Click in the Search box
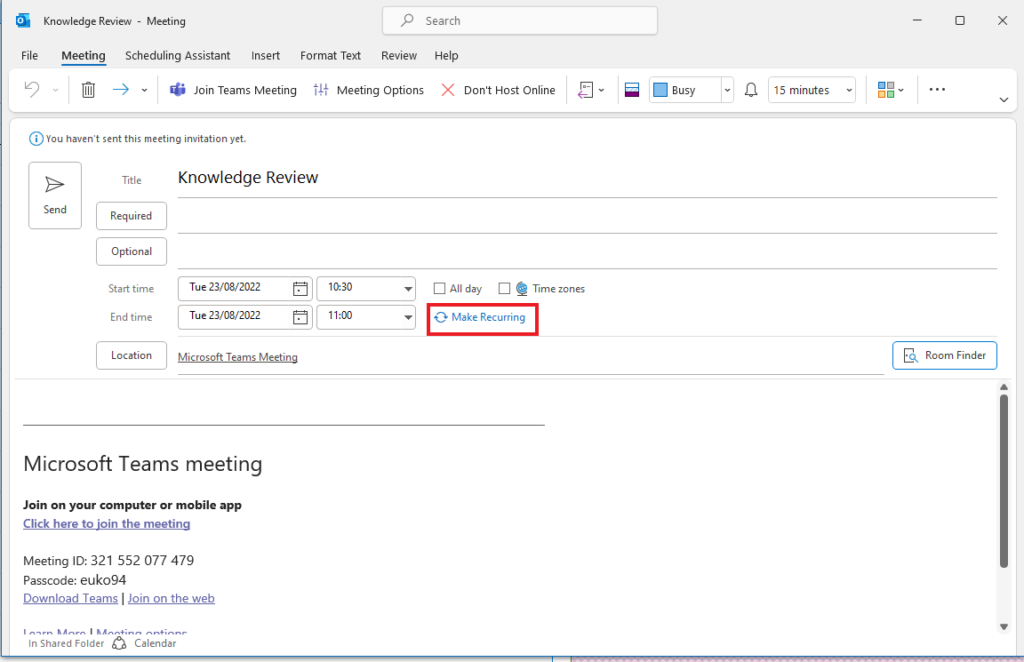This screenshot has height=662, width=1024. click(520, 21)
